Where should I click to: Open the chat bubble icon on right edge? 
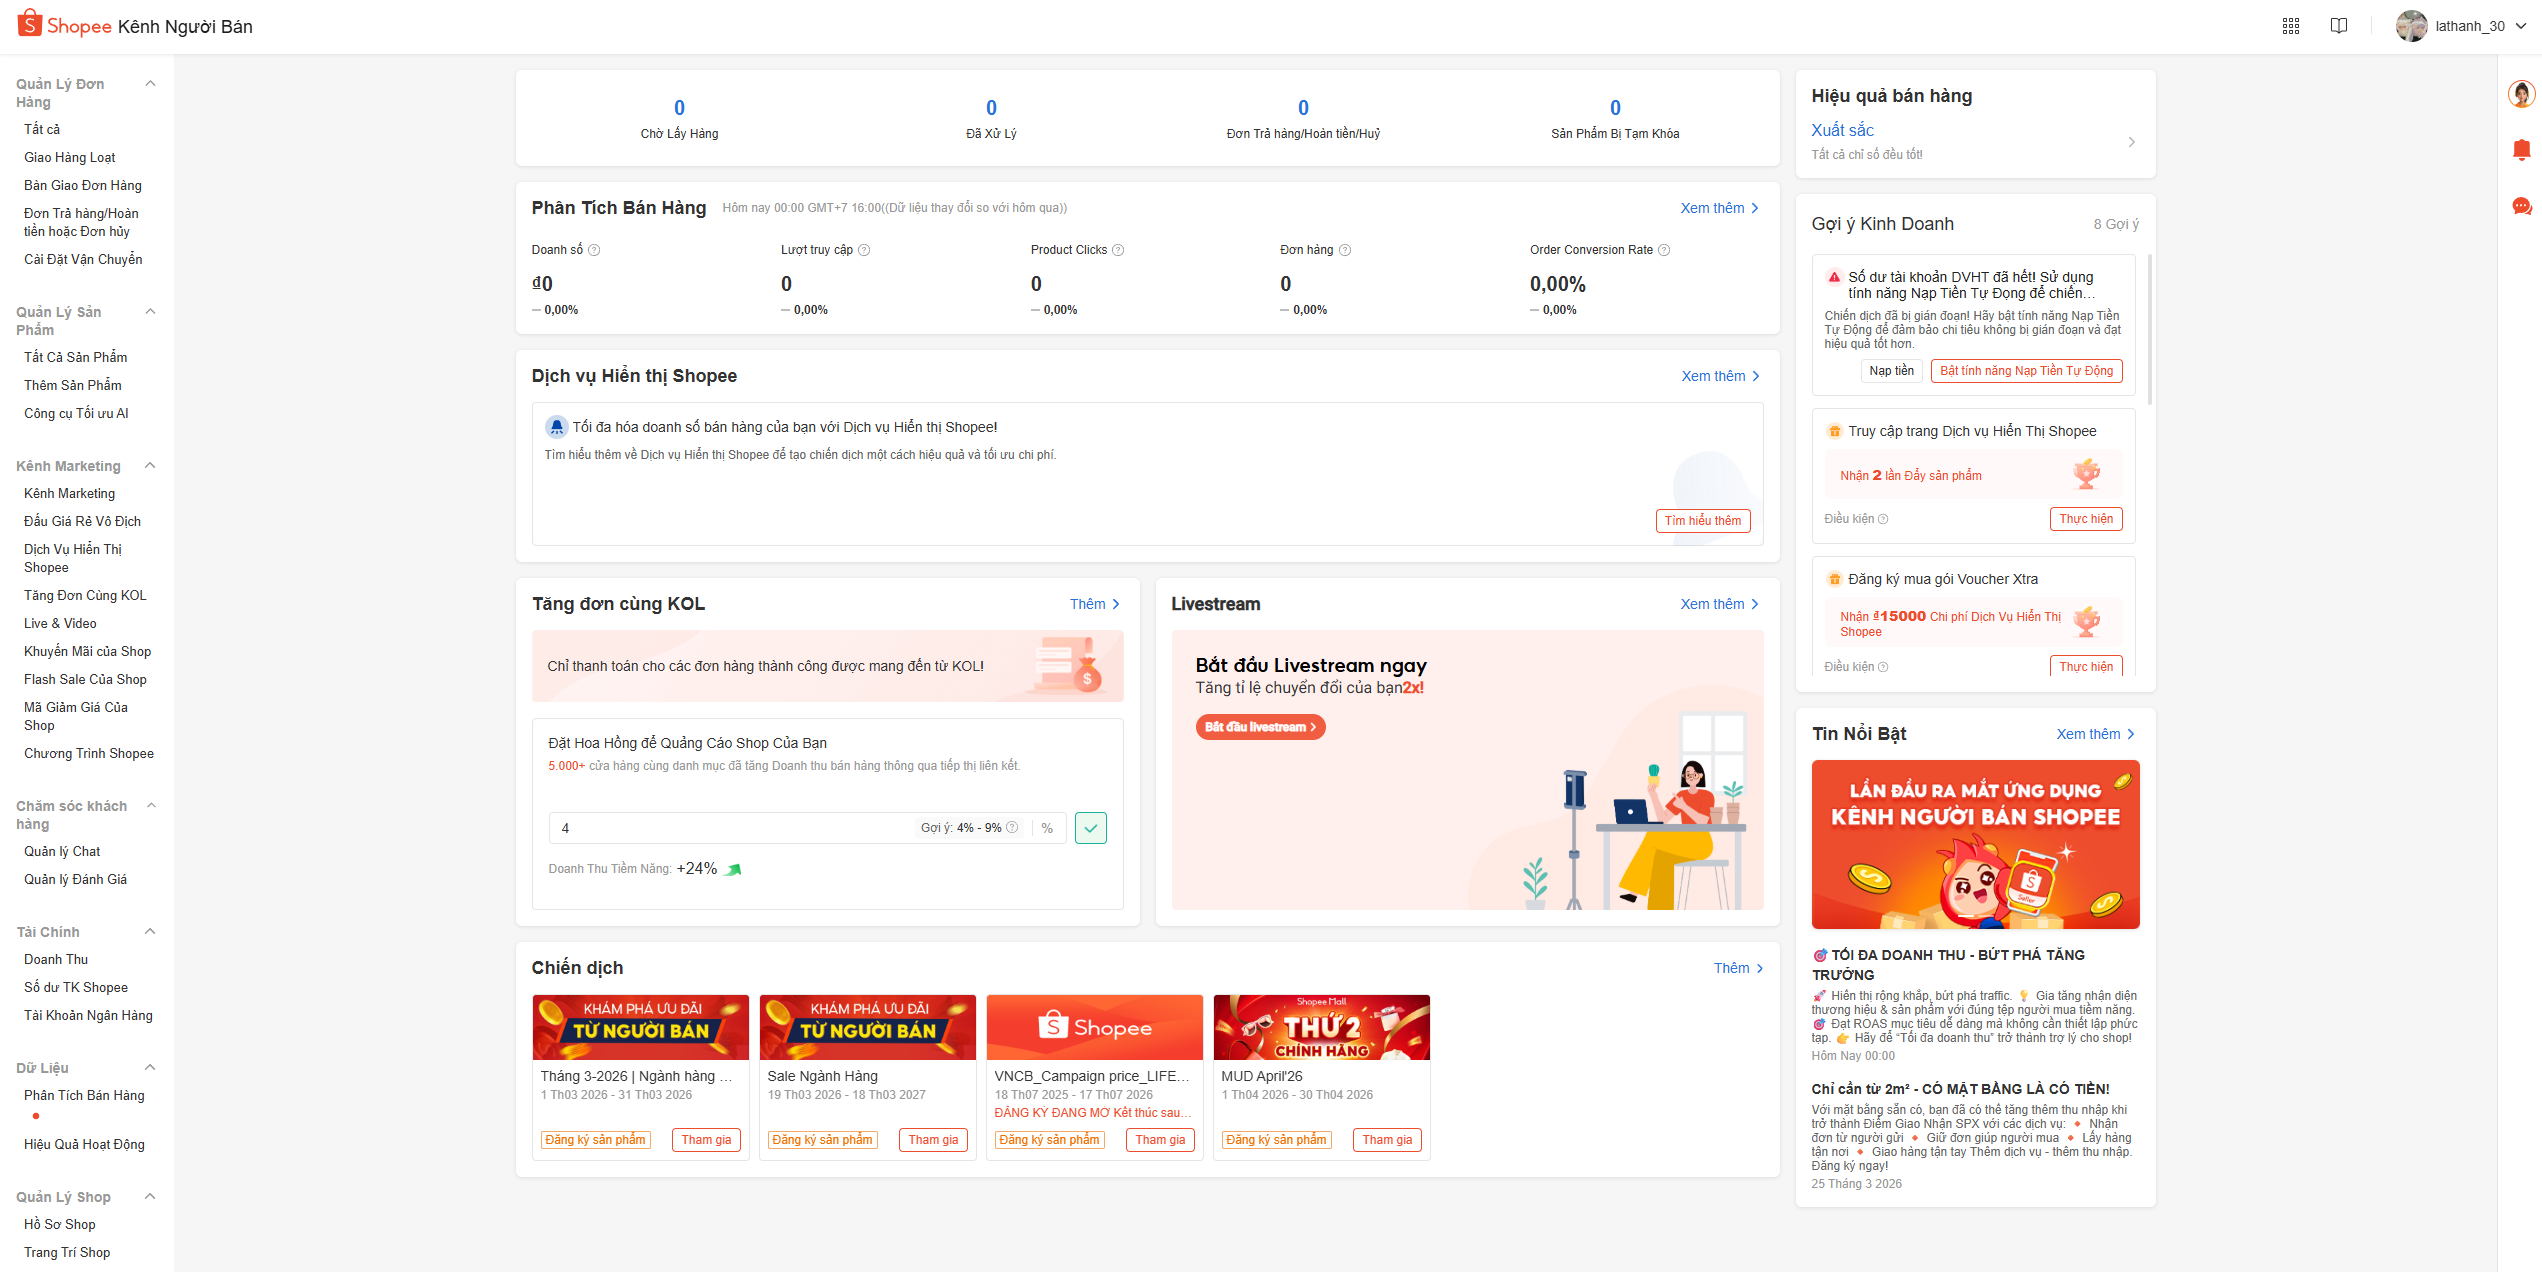pos(2521,206)
